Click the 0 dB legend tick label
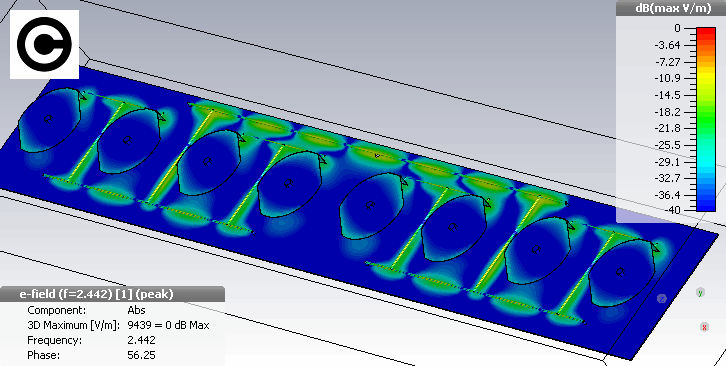Screen dimensions: 726x366 coord(677,28)
